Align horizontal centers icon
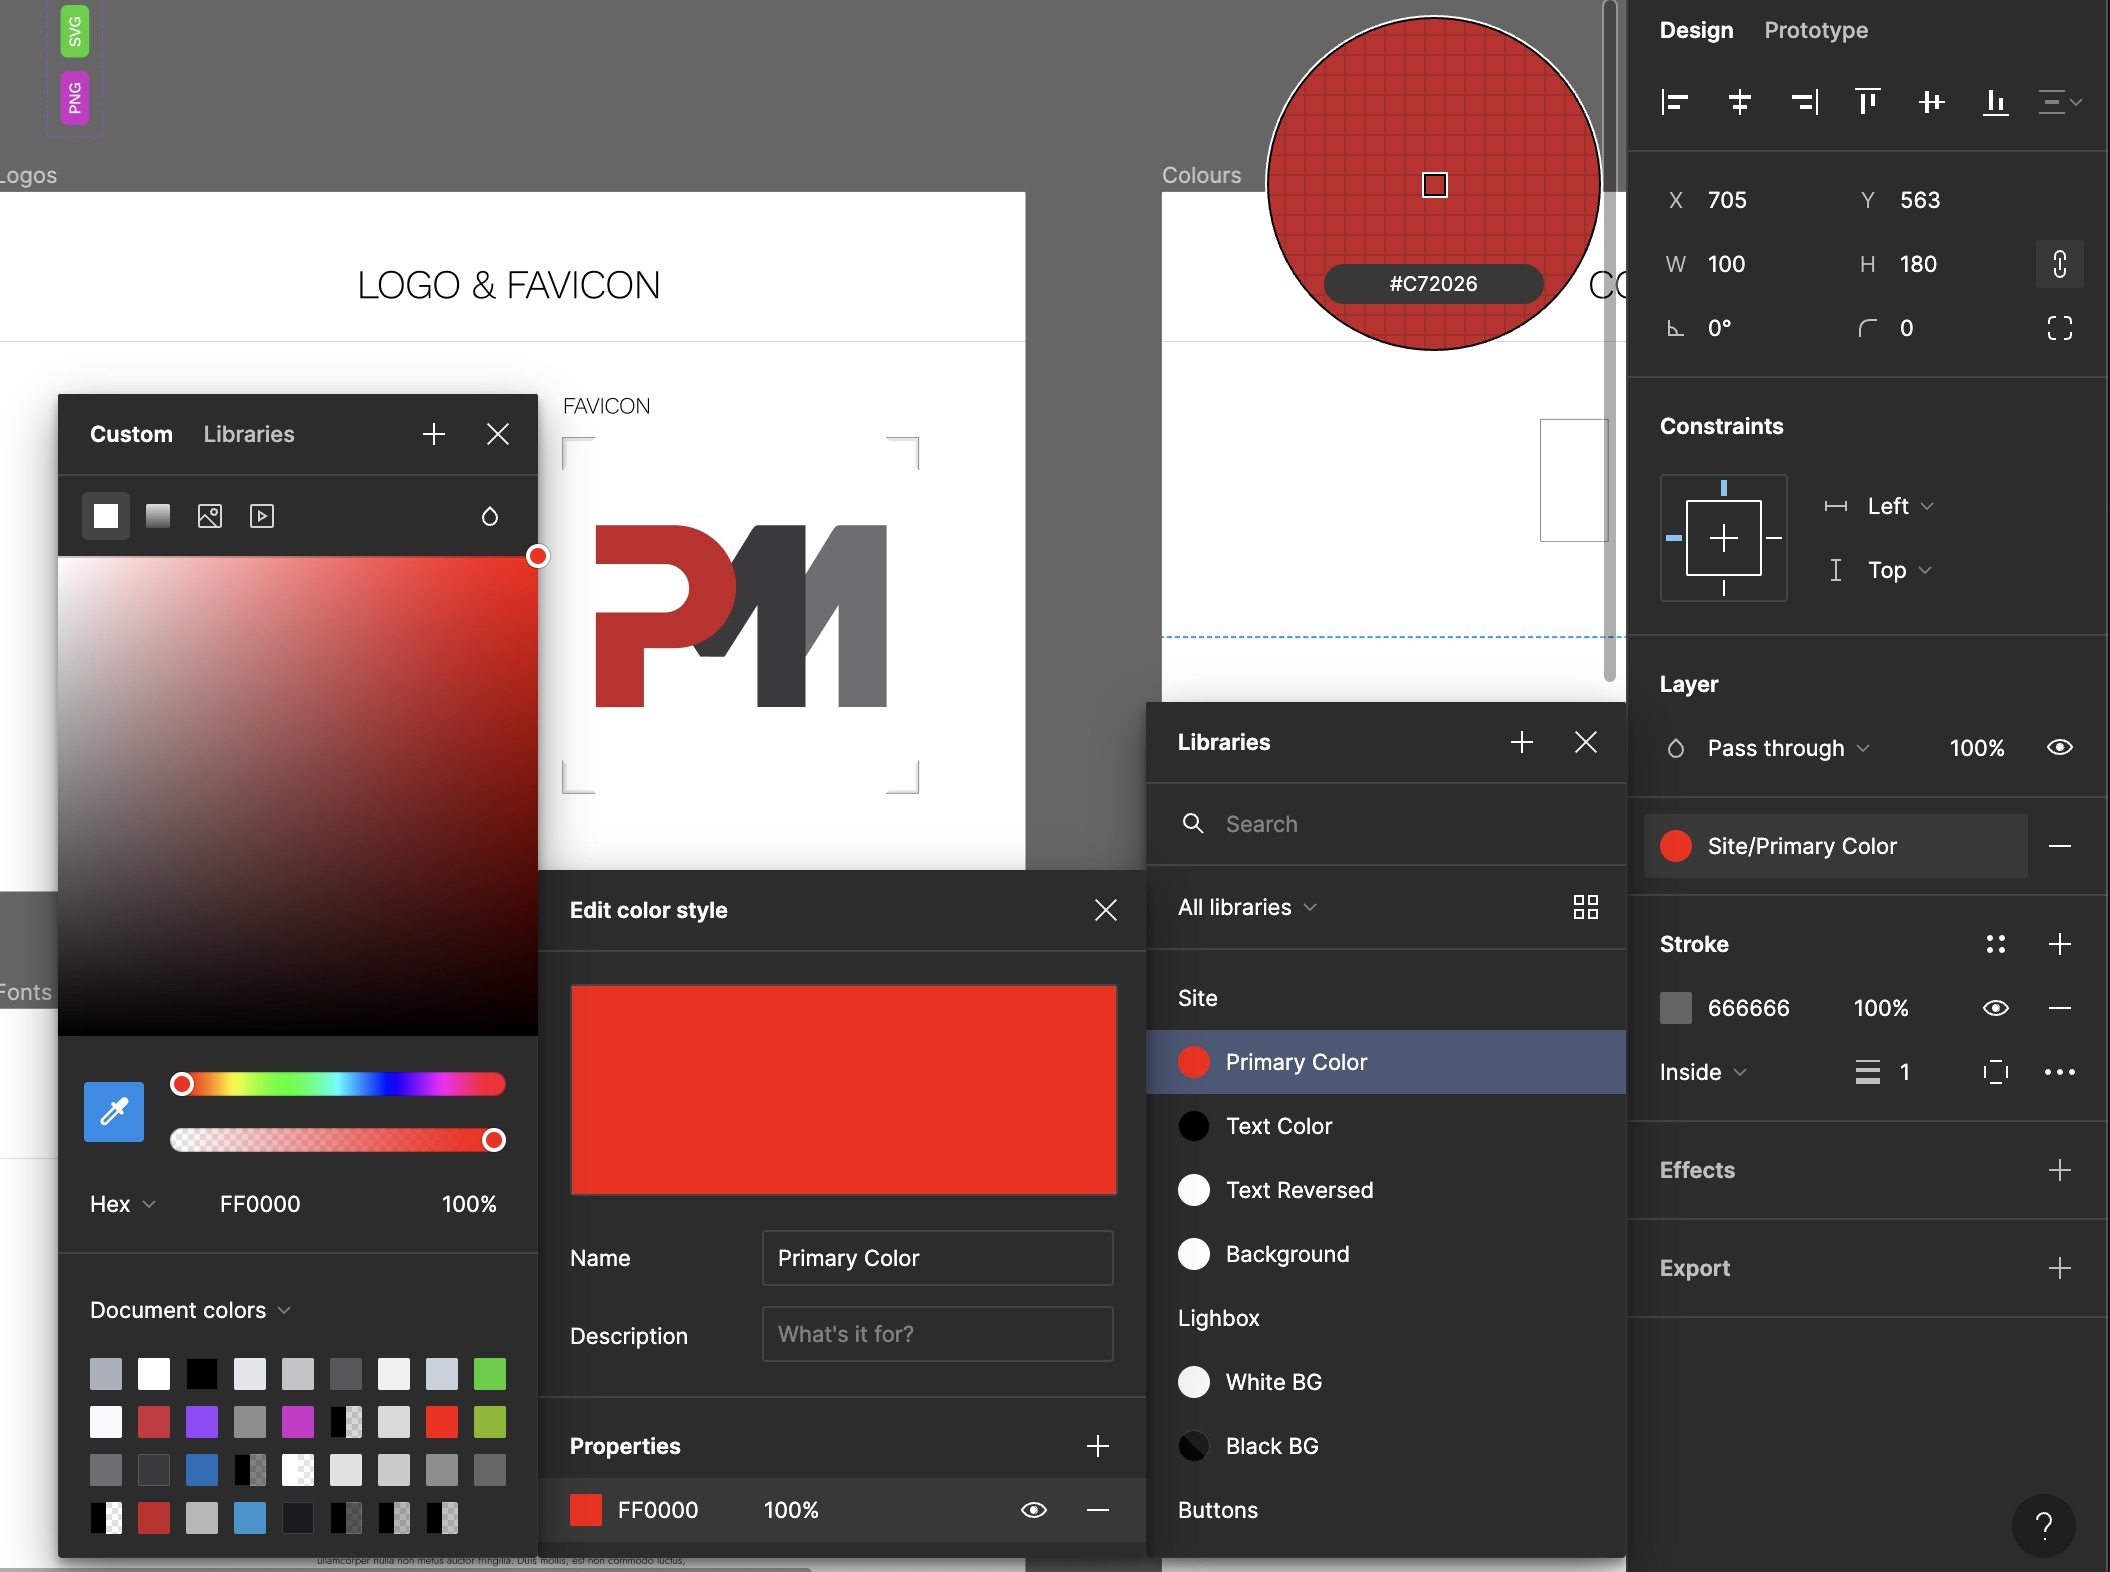The height and width of the screenshot is (1572, 2110). click(1740, 102)
